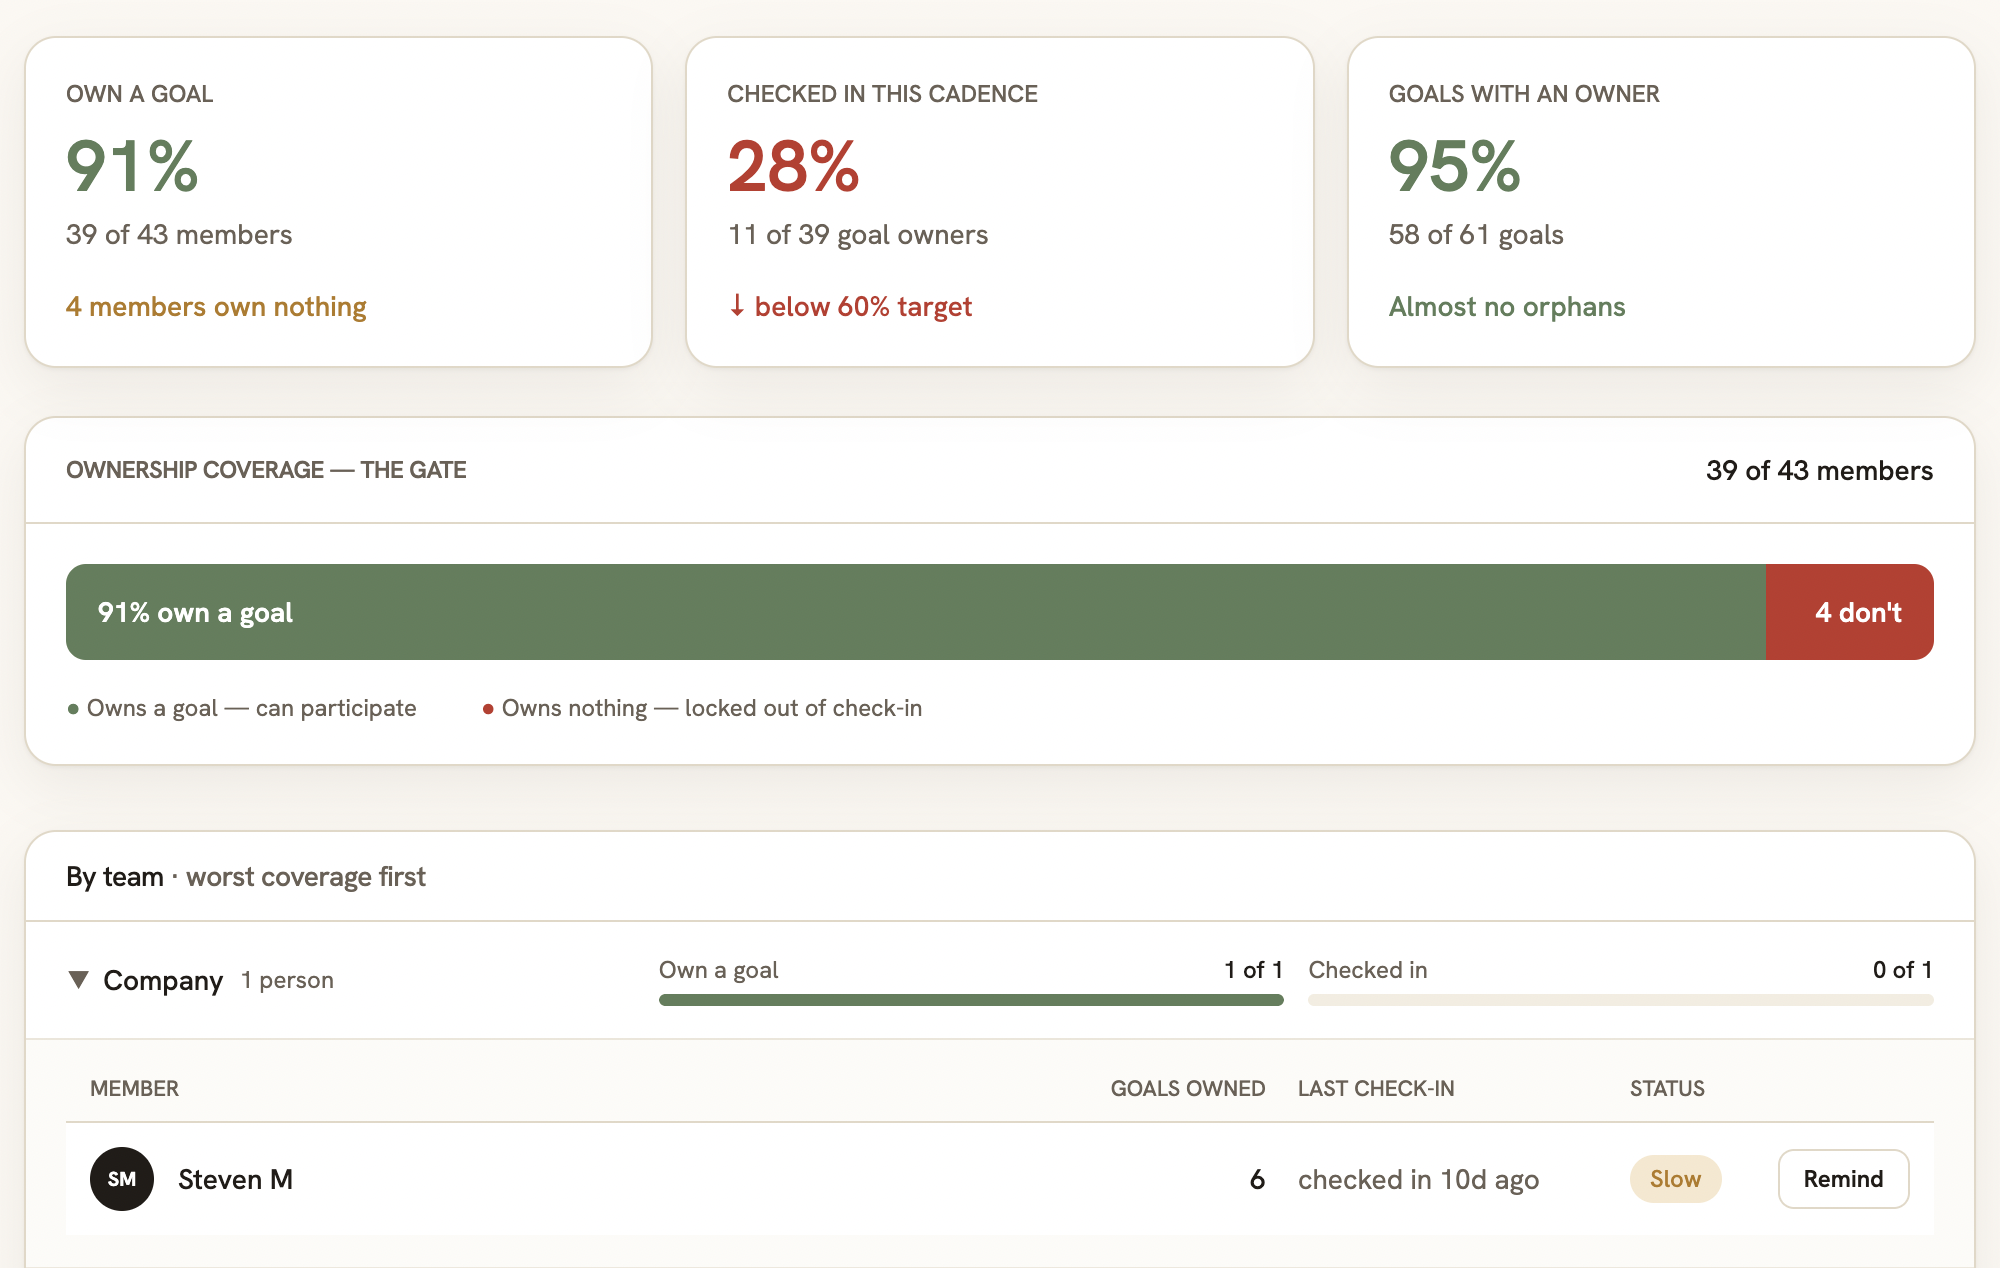The image size is (2000, 1268).
Task: Click 'below 60% target' text
Action: coord(863,306)
